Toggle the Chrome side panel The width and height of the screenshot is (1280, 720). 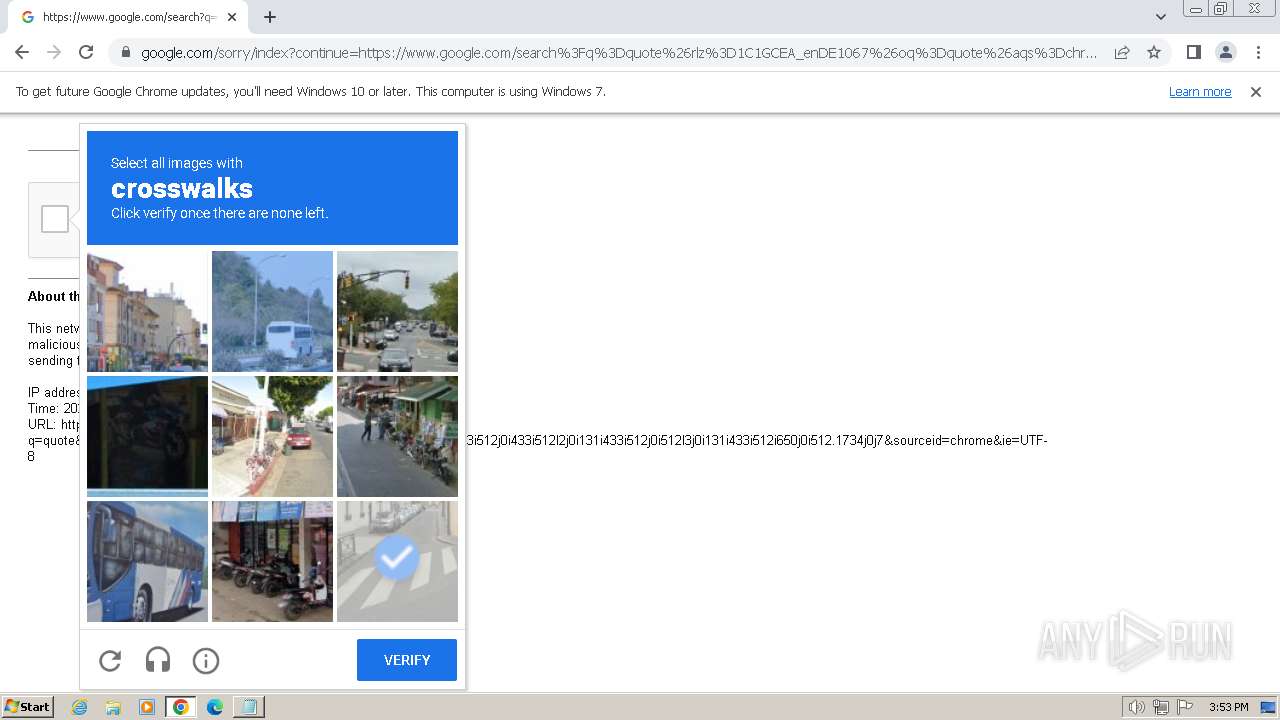coord(1193,52)
